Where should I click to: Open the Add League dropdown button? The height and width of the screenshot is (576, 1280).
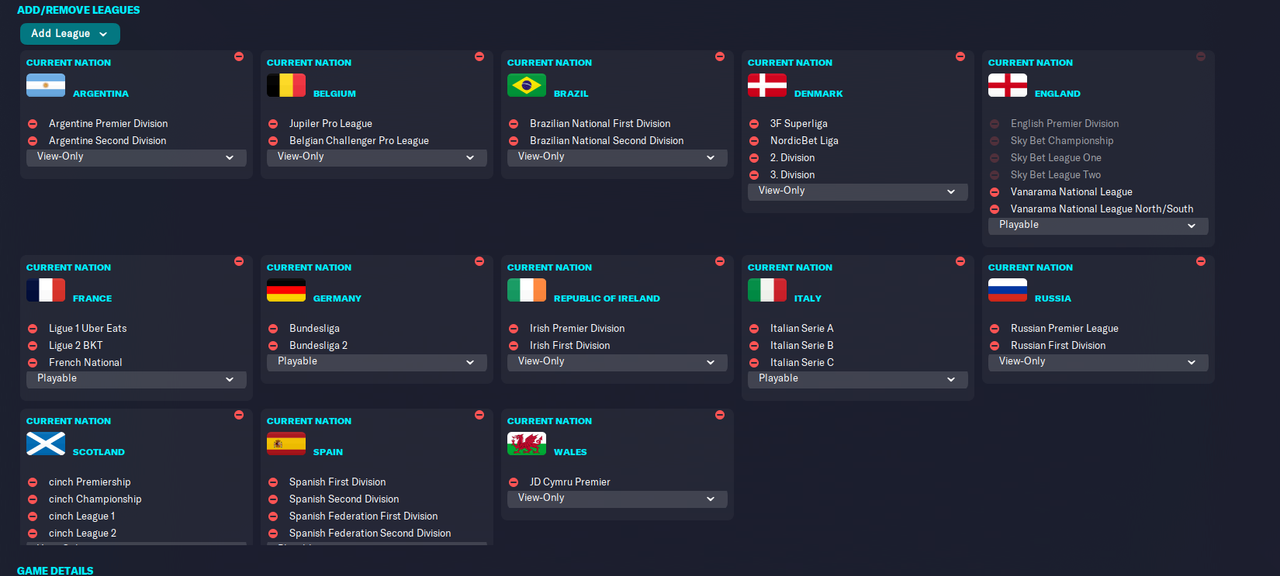point(70,34)
